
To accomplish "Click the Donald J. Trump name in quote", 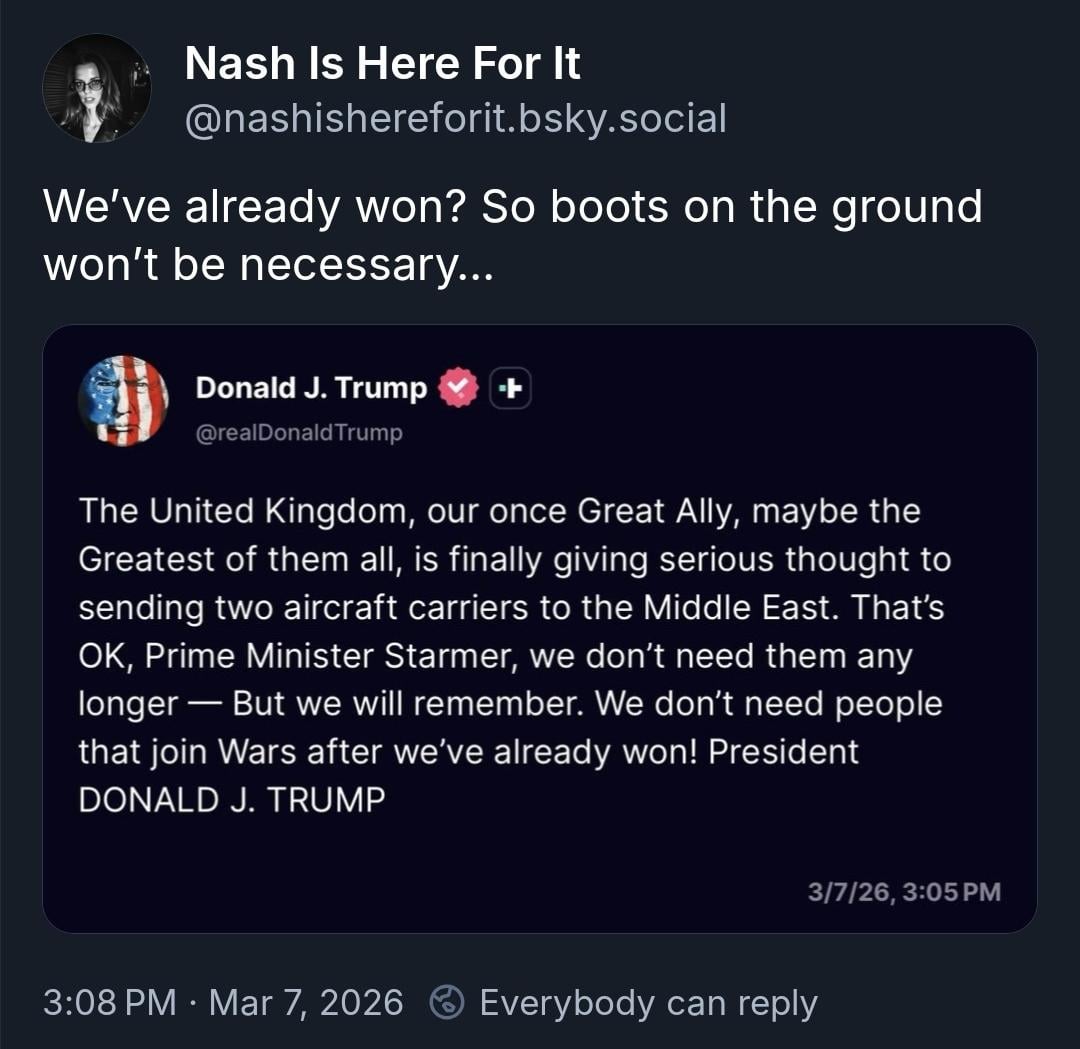I will (311, 387).
